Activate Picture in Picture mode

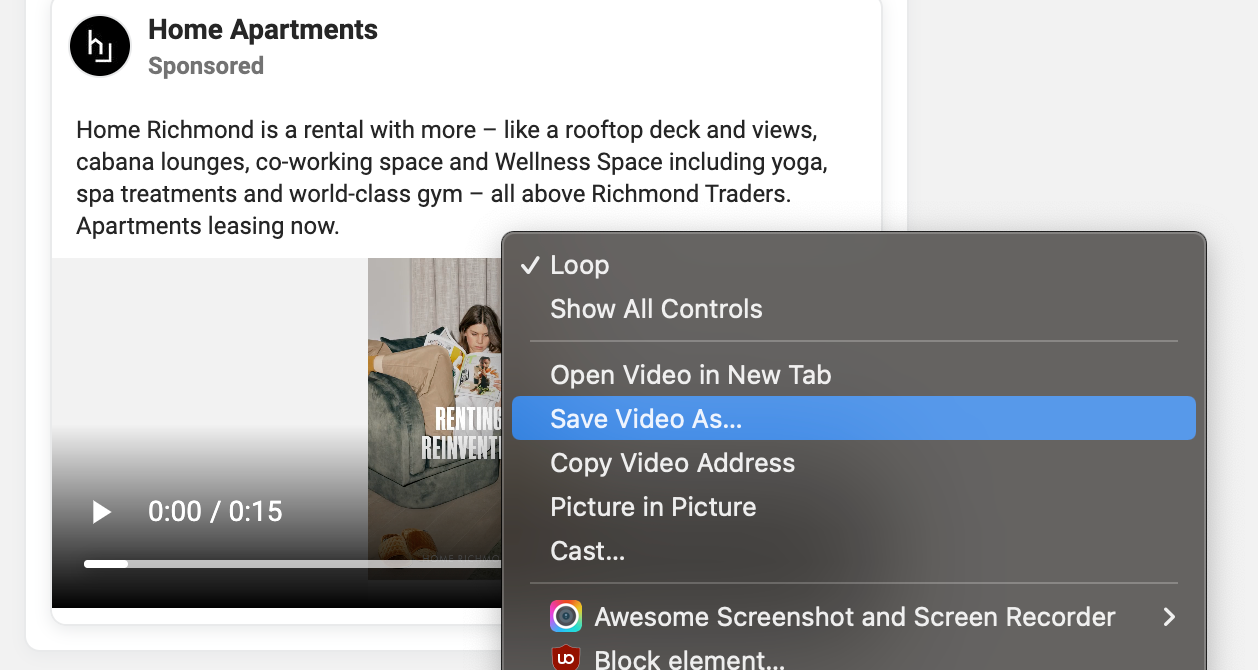pyautogui.click(x=653, y=507)
